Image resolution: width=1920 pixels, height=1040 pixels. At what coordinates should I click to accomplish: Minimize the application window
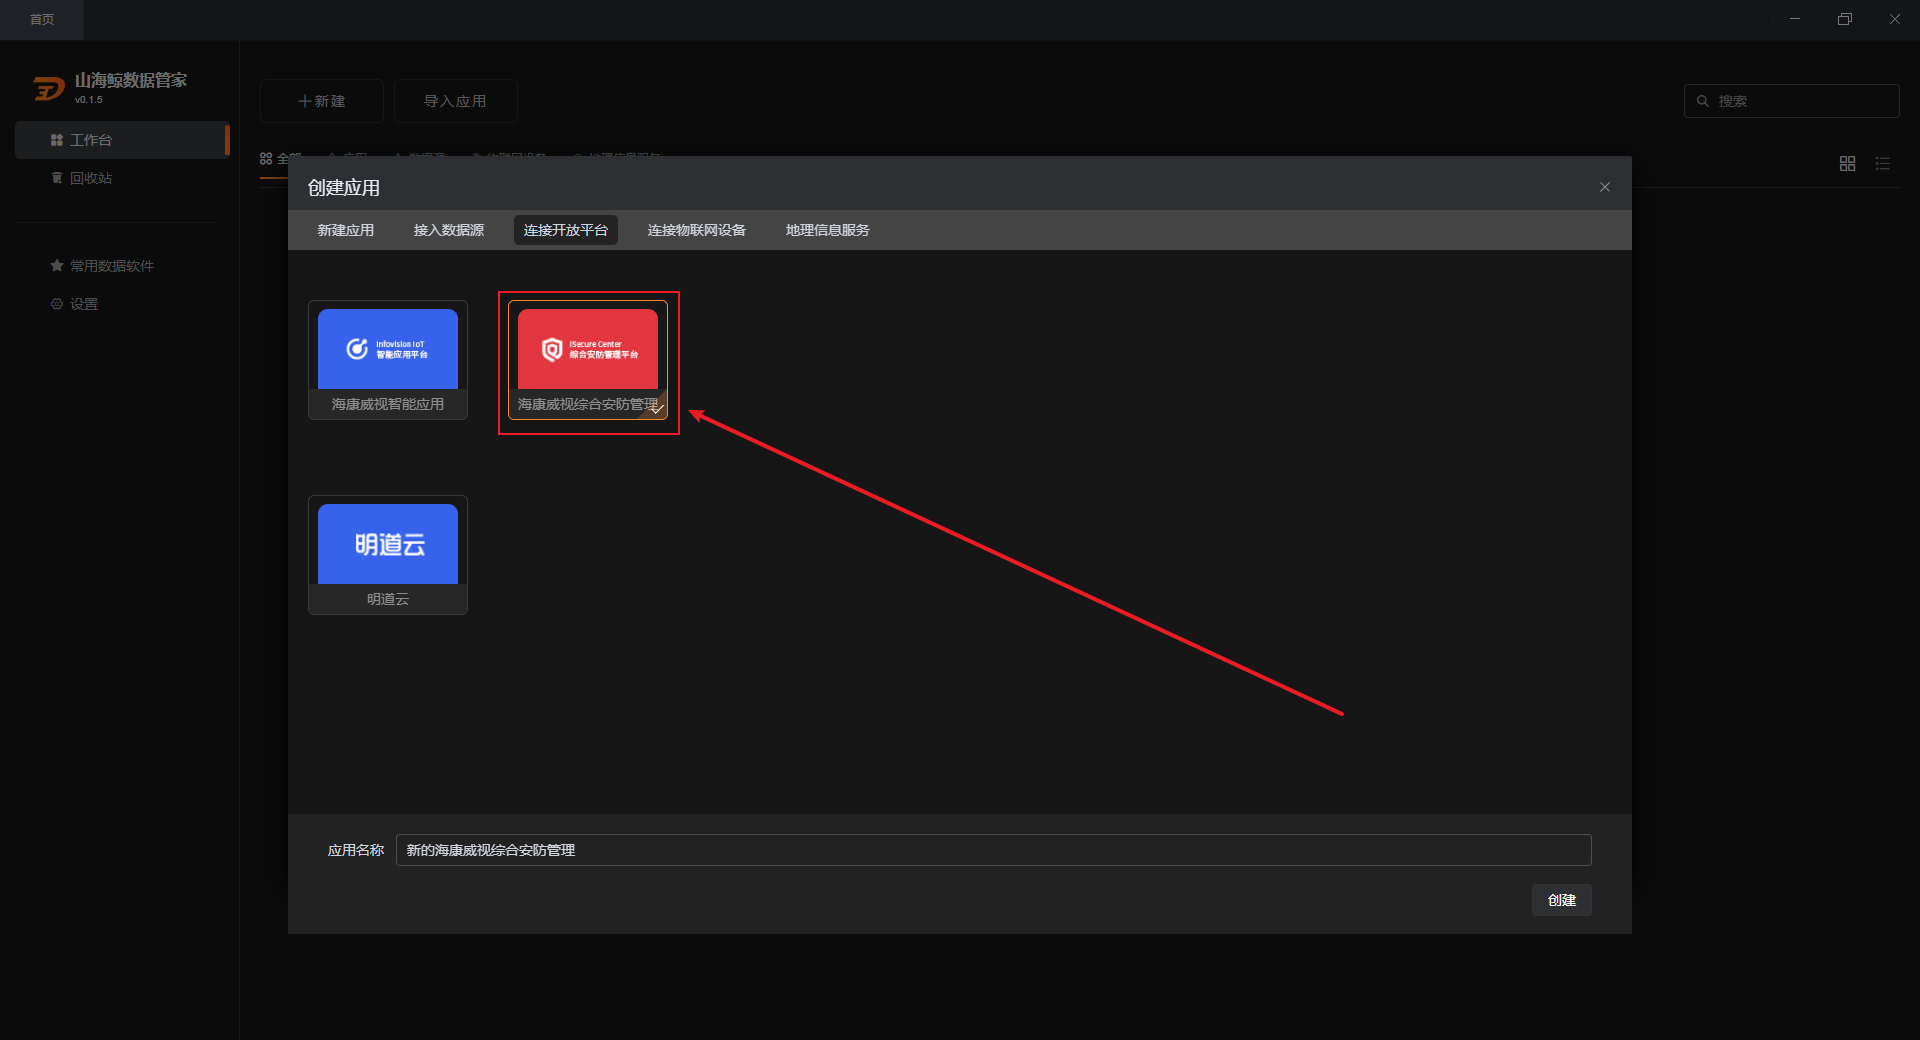coord(1795,19)
